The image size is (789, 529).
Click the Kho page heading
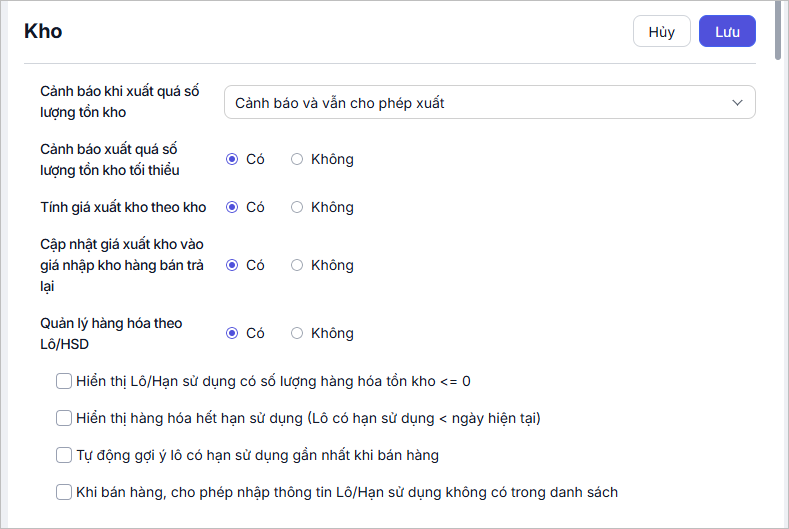point(43,31)
